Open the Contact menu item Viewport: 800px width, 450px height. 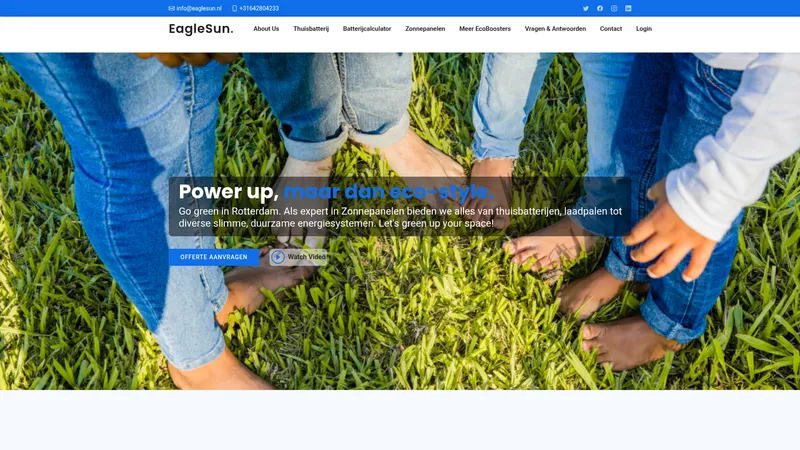point(611,29)
